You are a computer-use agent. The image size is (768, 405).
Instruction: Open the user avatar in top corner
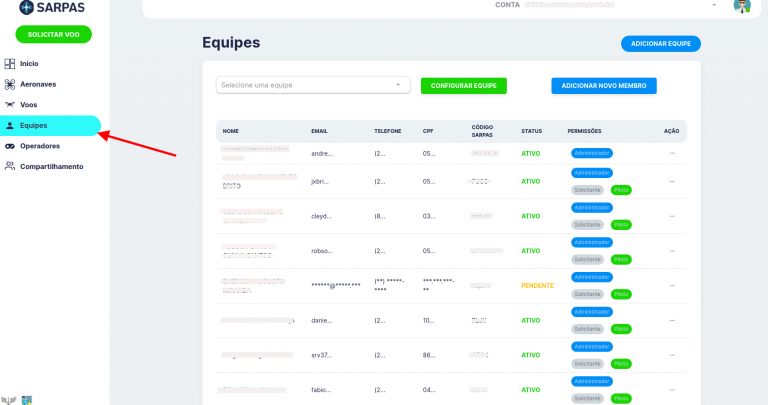click(742, 6)
